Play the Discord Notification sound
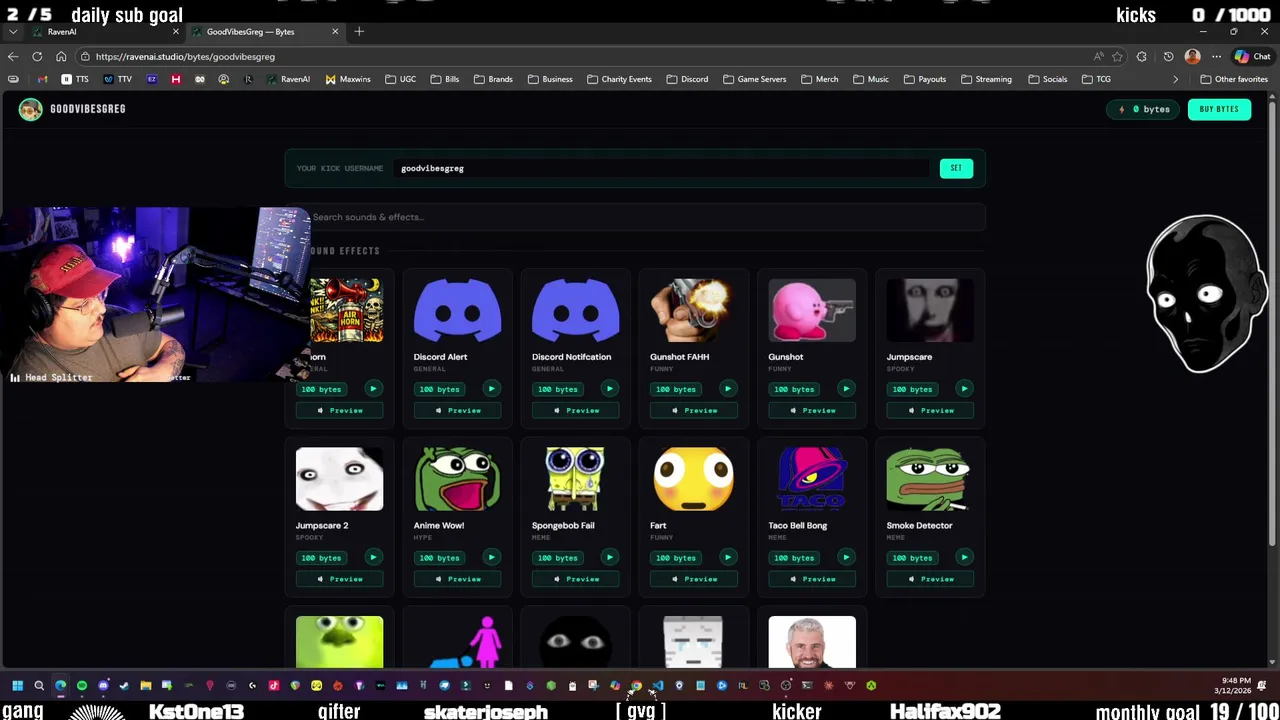This screenshot has height=720, width=1280. (x=609, y=389)
